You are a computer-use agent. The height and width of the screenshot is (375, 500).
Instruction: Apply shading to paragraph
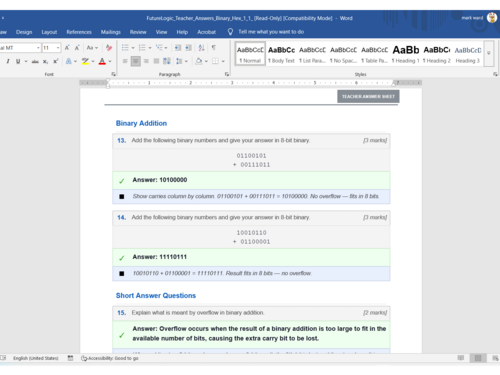tap(199, 61)
